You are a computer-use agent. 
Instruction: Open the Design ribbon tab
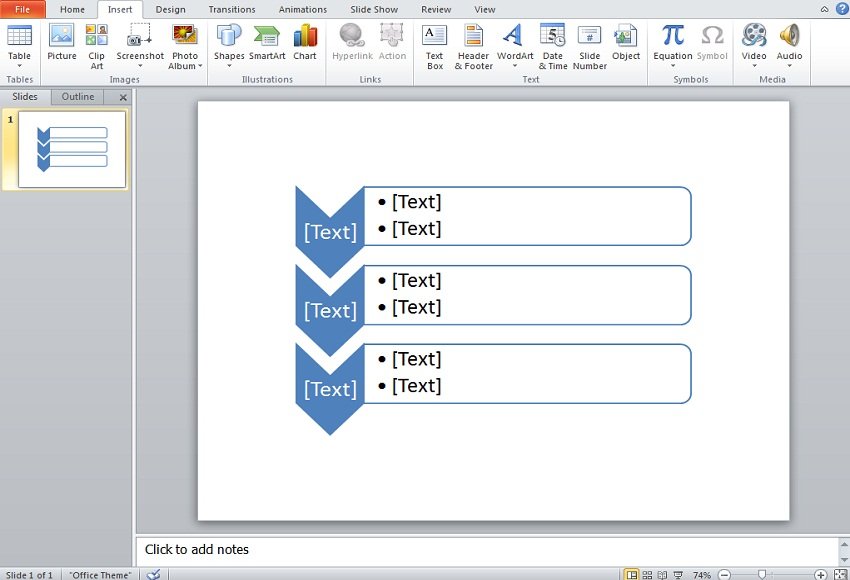point(170,9)
